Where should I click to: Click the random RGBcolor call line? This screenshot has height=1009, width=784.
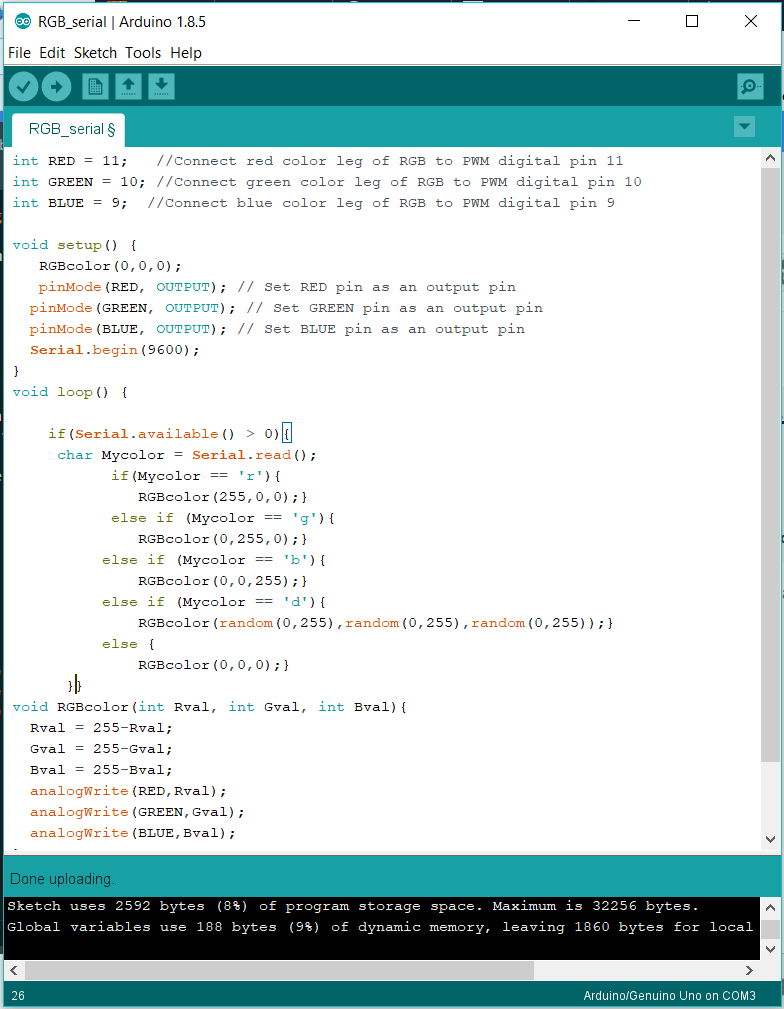click(x=375, y=623)
